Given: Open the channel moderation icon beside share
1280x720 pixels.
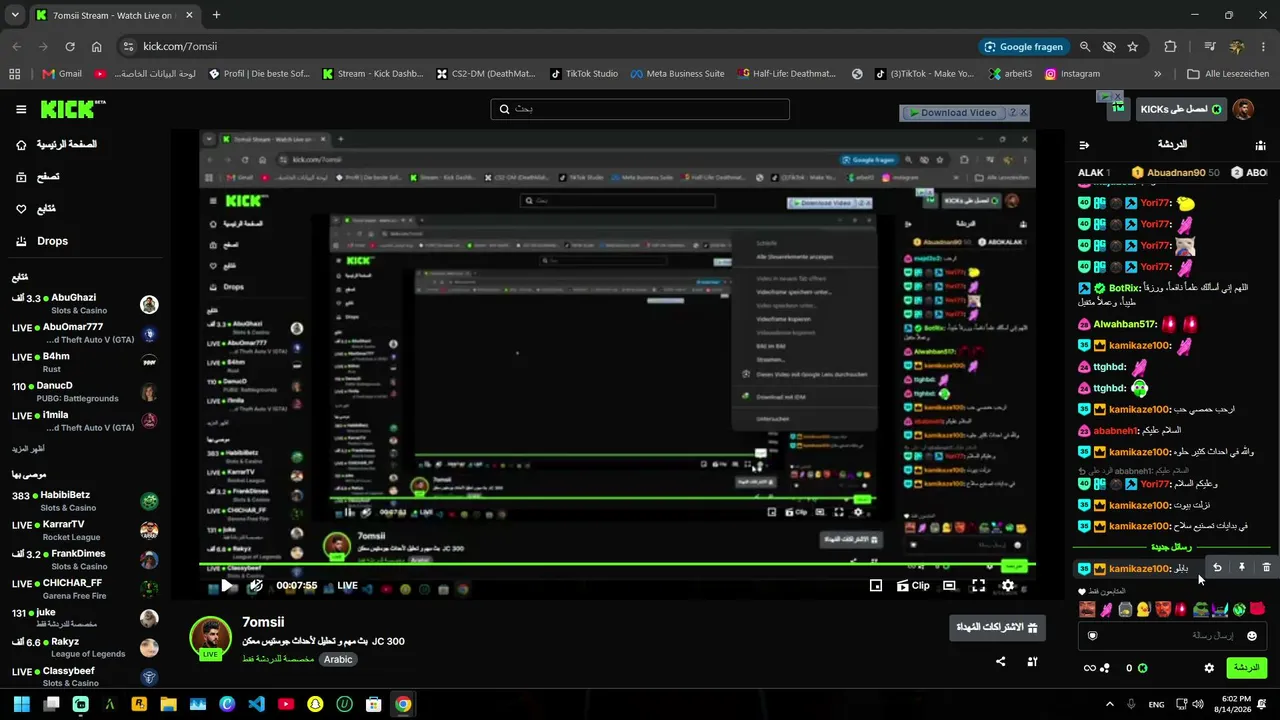Looking at the screenshot, I should point(1032,661).
